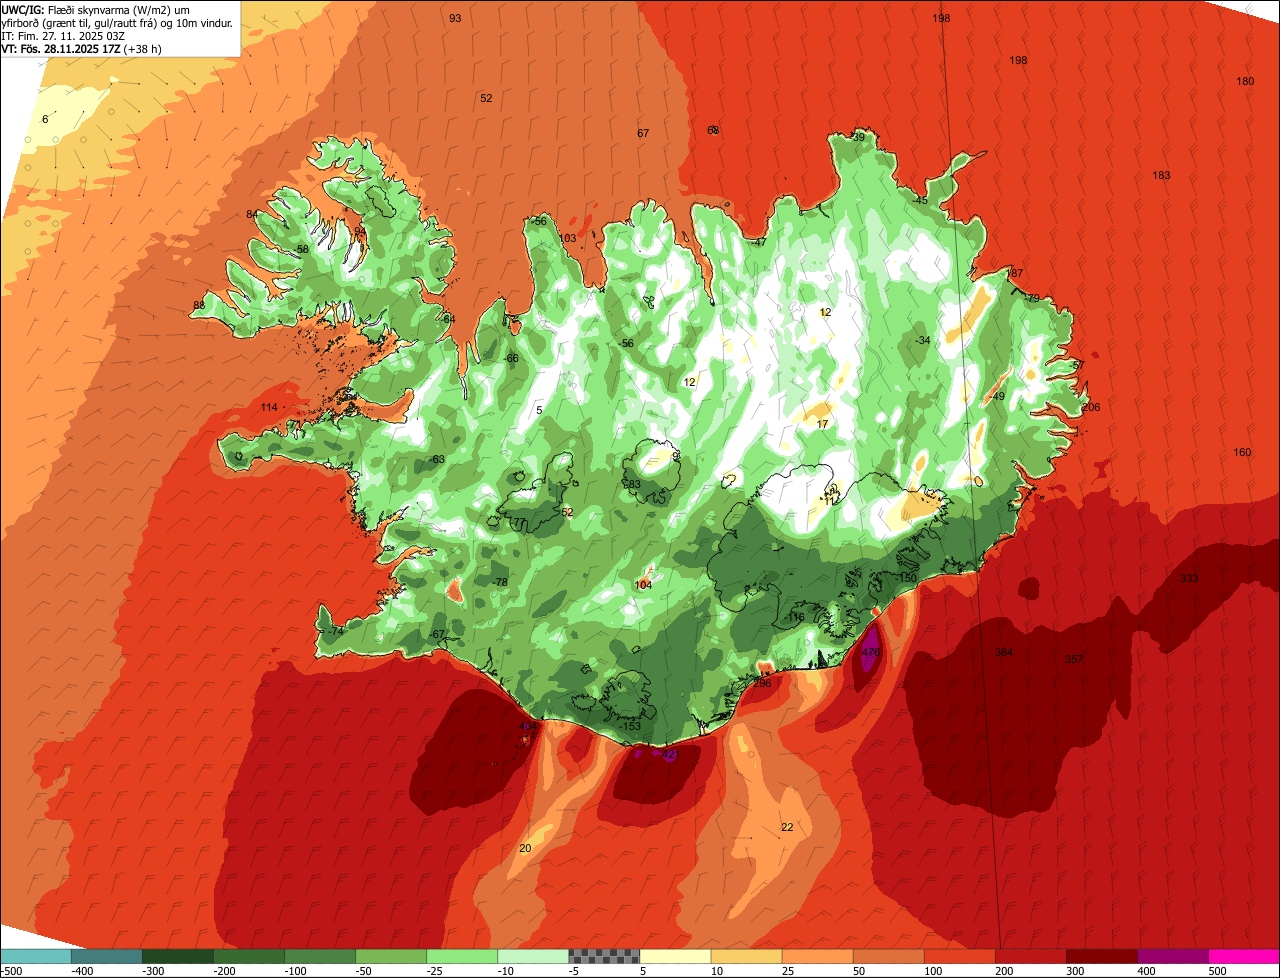Click the map value 84 by the Westfjords
The height and width of the screenshot is (978, 1280).
[252, 215]
